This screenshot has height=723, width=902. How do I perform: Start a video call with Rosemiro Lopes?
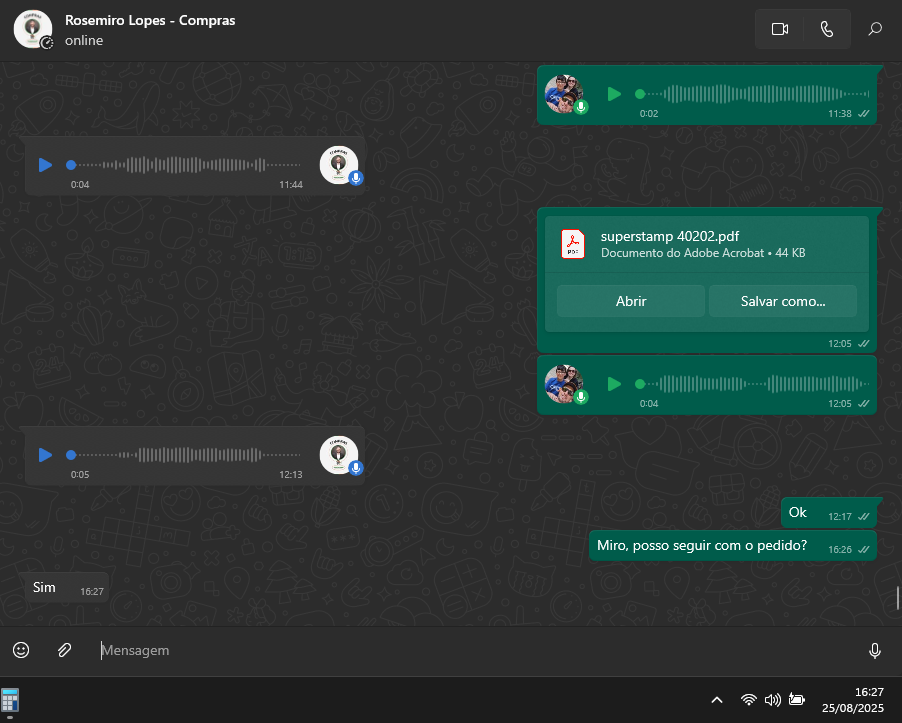780,29
